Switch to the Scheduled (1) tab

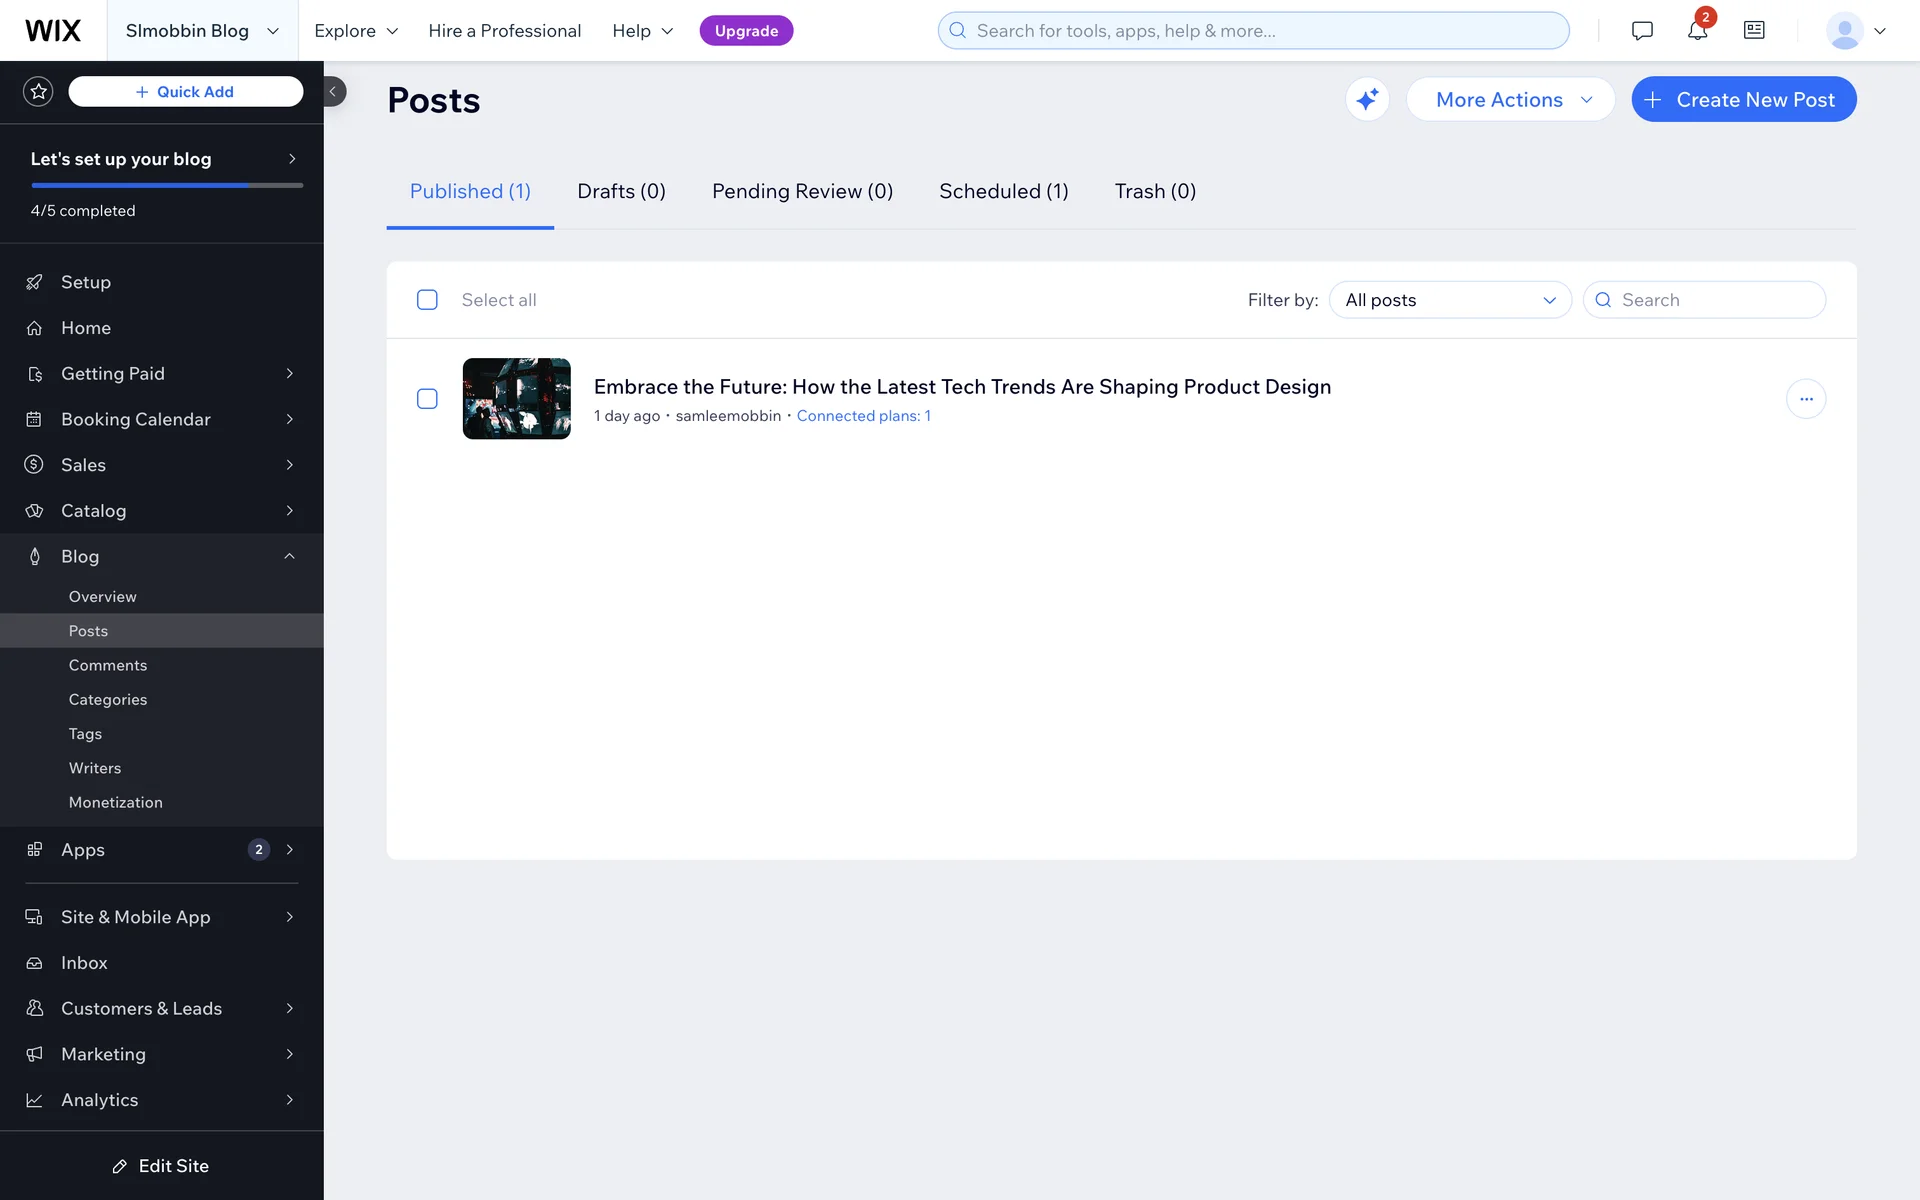tap(1003, 191)
